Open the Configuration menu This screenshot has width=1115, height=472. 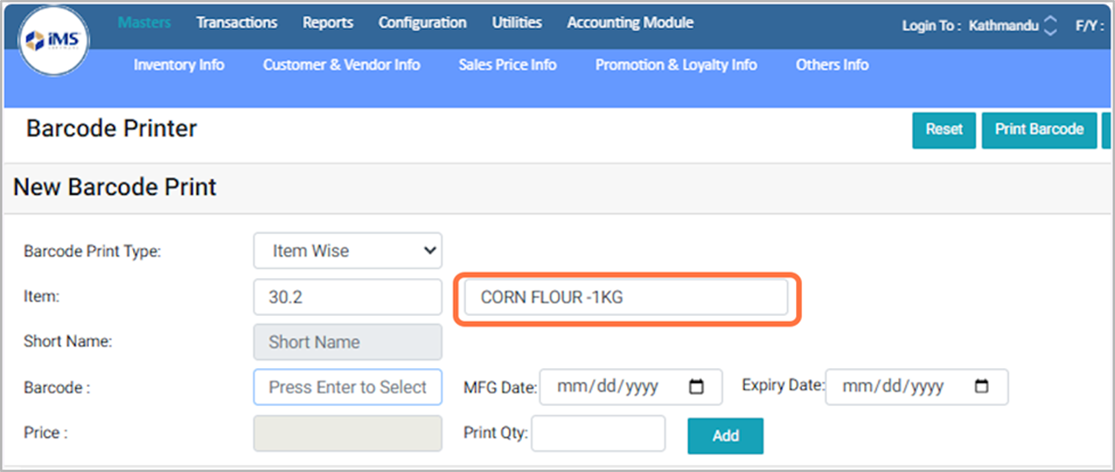click(x=422, y=23)
